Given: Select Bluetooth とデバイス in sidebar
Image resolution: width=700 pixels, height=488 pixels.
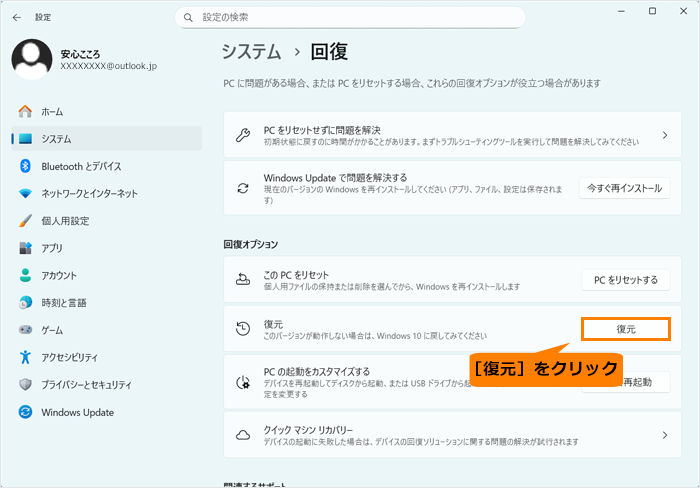Looking at the screenshot, I should pos(81,166).
